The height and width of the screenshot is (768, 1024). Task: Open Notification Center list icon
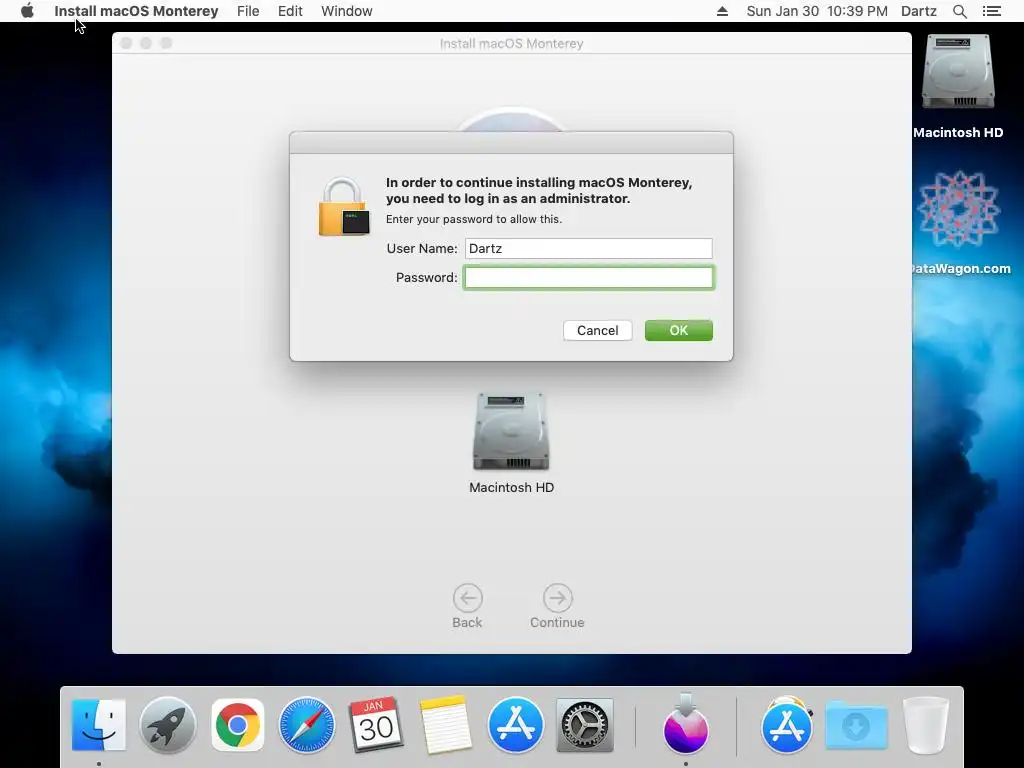pos(991,11)
